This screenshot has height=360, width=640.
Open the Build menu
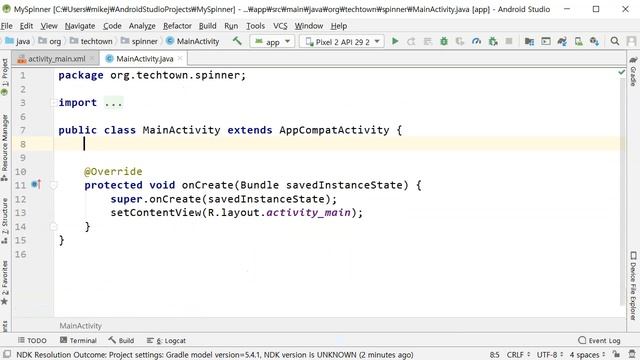pyautogui.click(x=207, y=26)
